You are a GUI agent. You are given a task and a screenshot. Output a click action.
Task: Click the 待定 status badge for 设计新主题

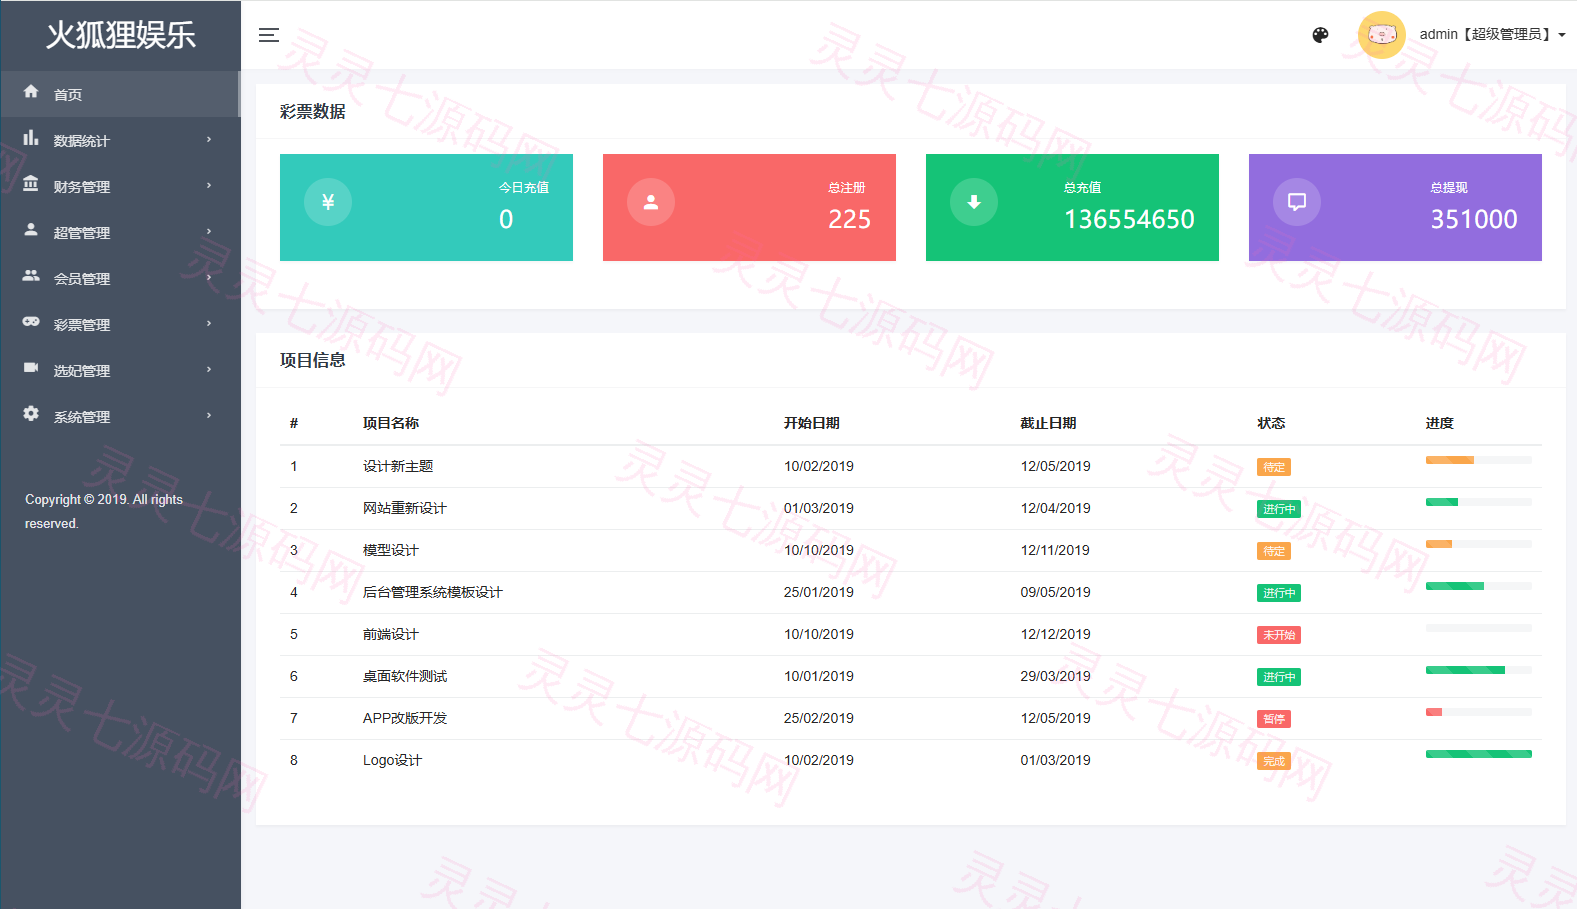1274,467
